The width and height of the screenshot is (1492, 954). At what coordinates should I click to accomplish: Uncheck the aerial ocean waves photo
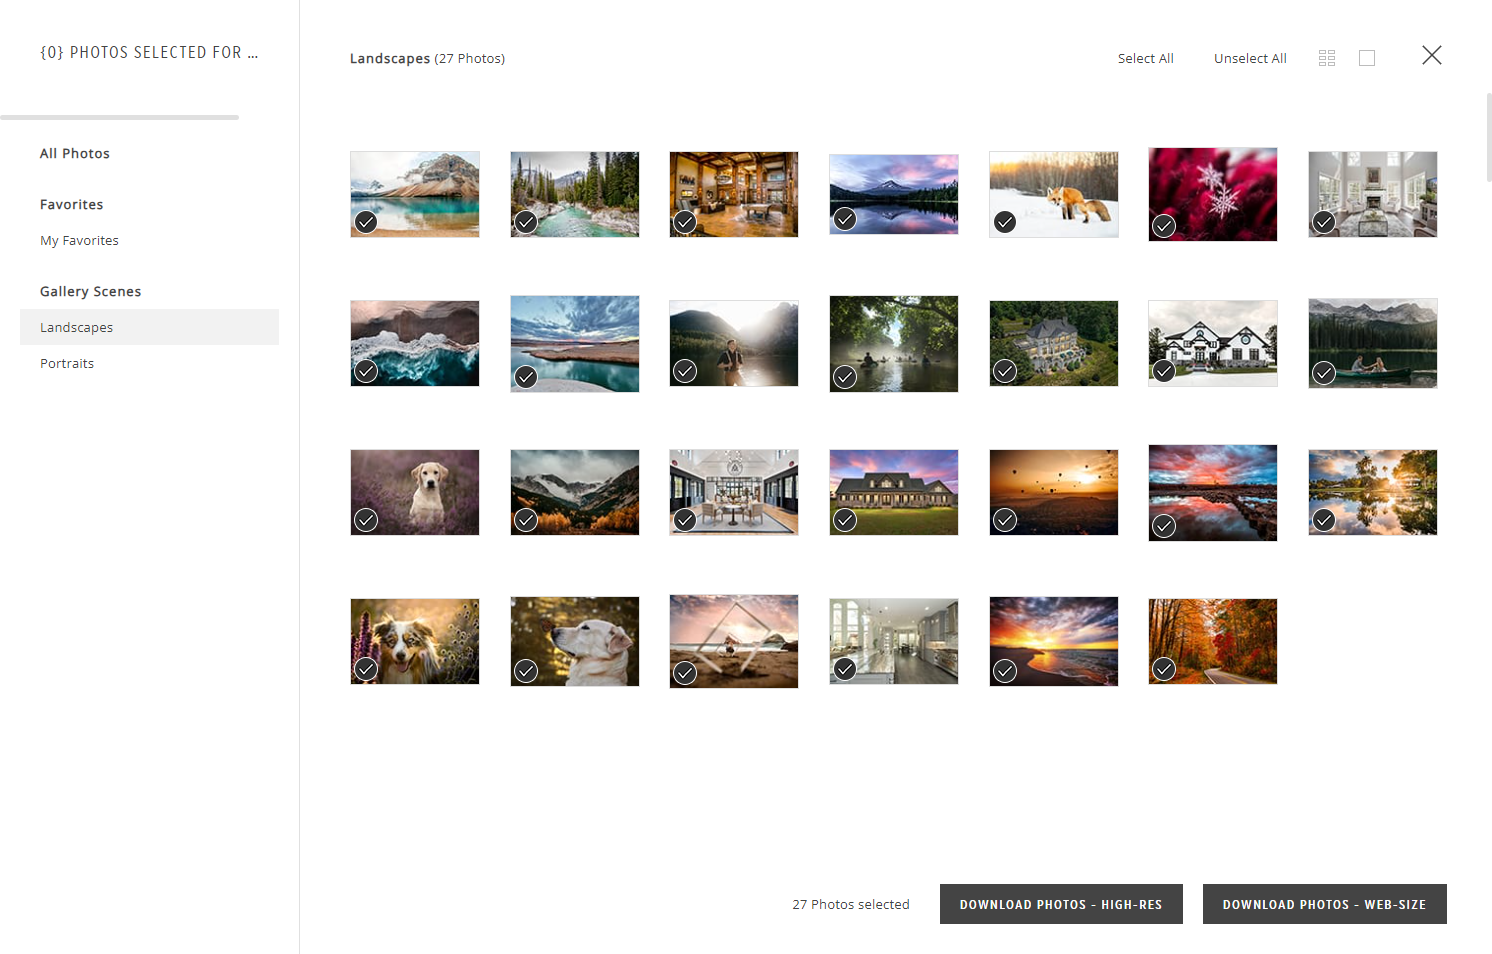[366, 371]
